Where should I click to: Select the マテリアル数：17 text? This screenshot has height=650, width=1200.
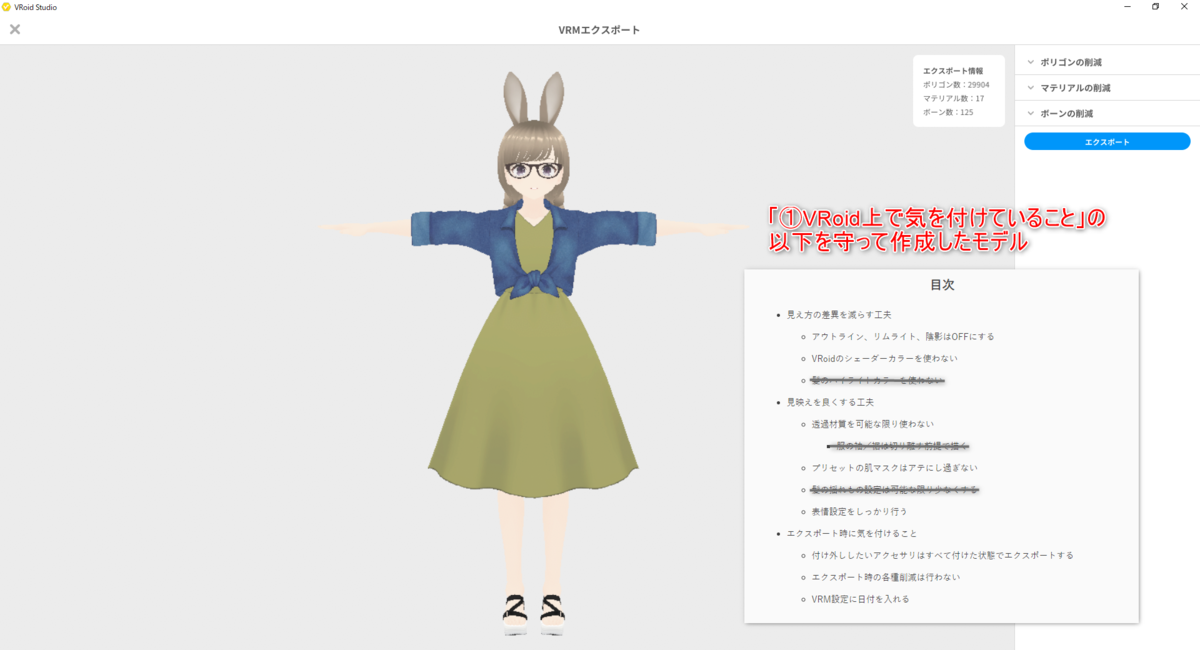(953, 98)
